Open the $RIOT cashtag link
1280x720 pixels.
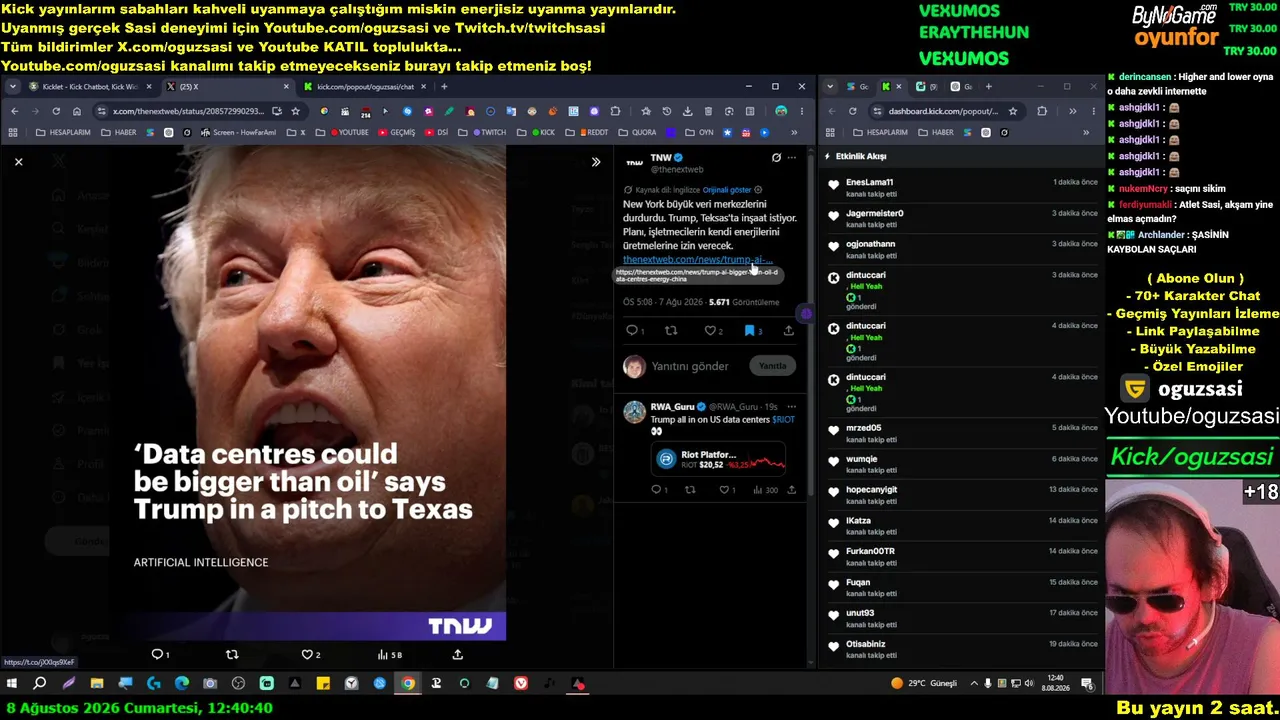coord(783,419)
